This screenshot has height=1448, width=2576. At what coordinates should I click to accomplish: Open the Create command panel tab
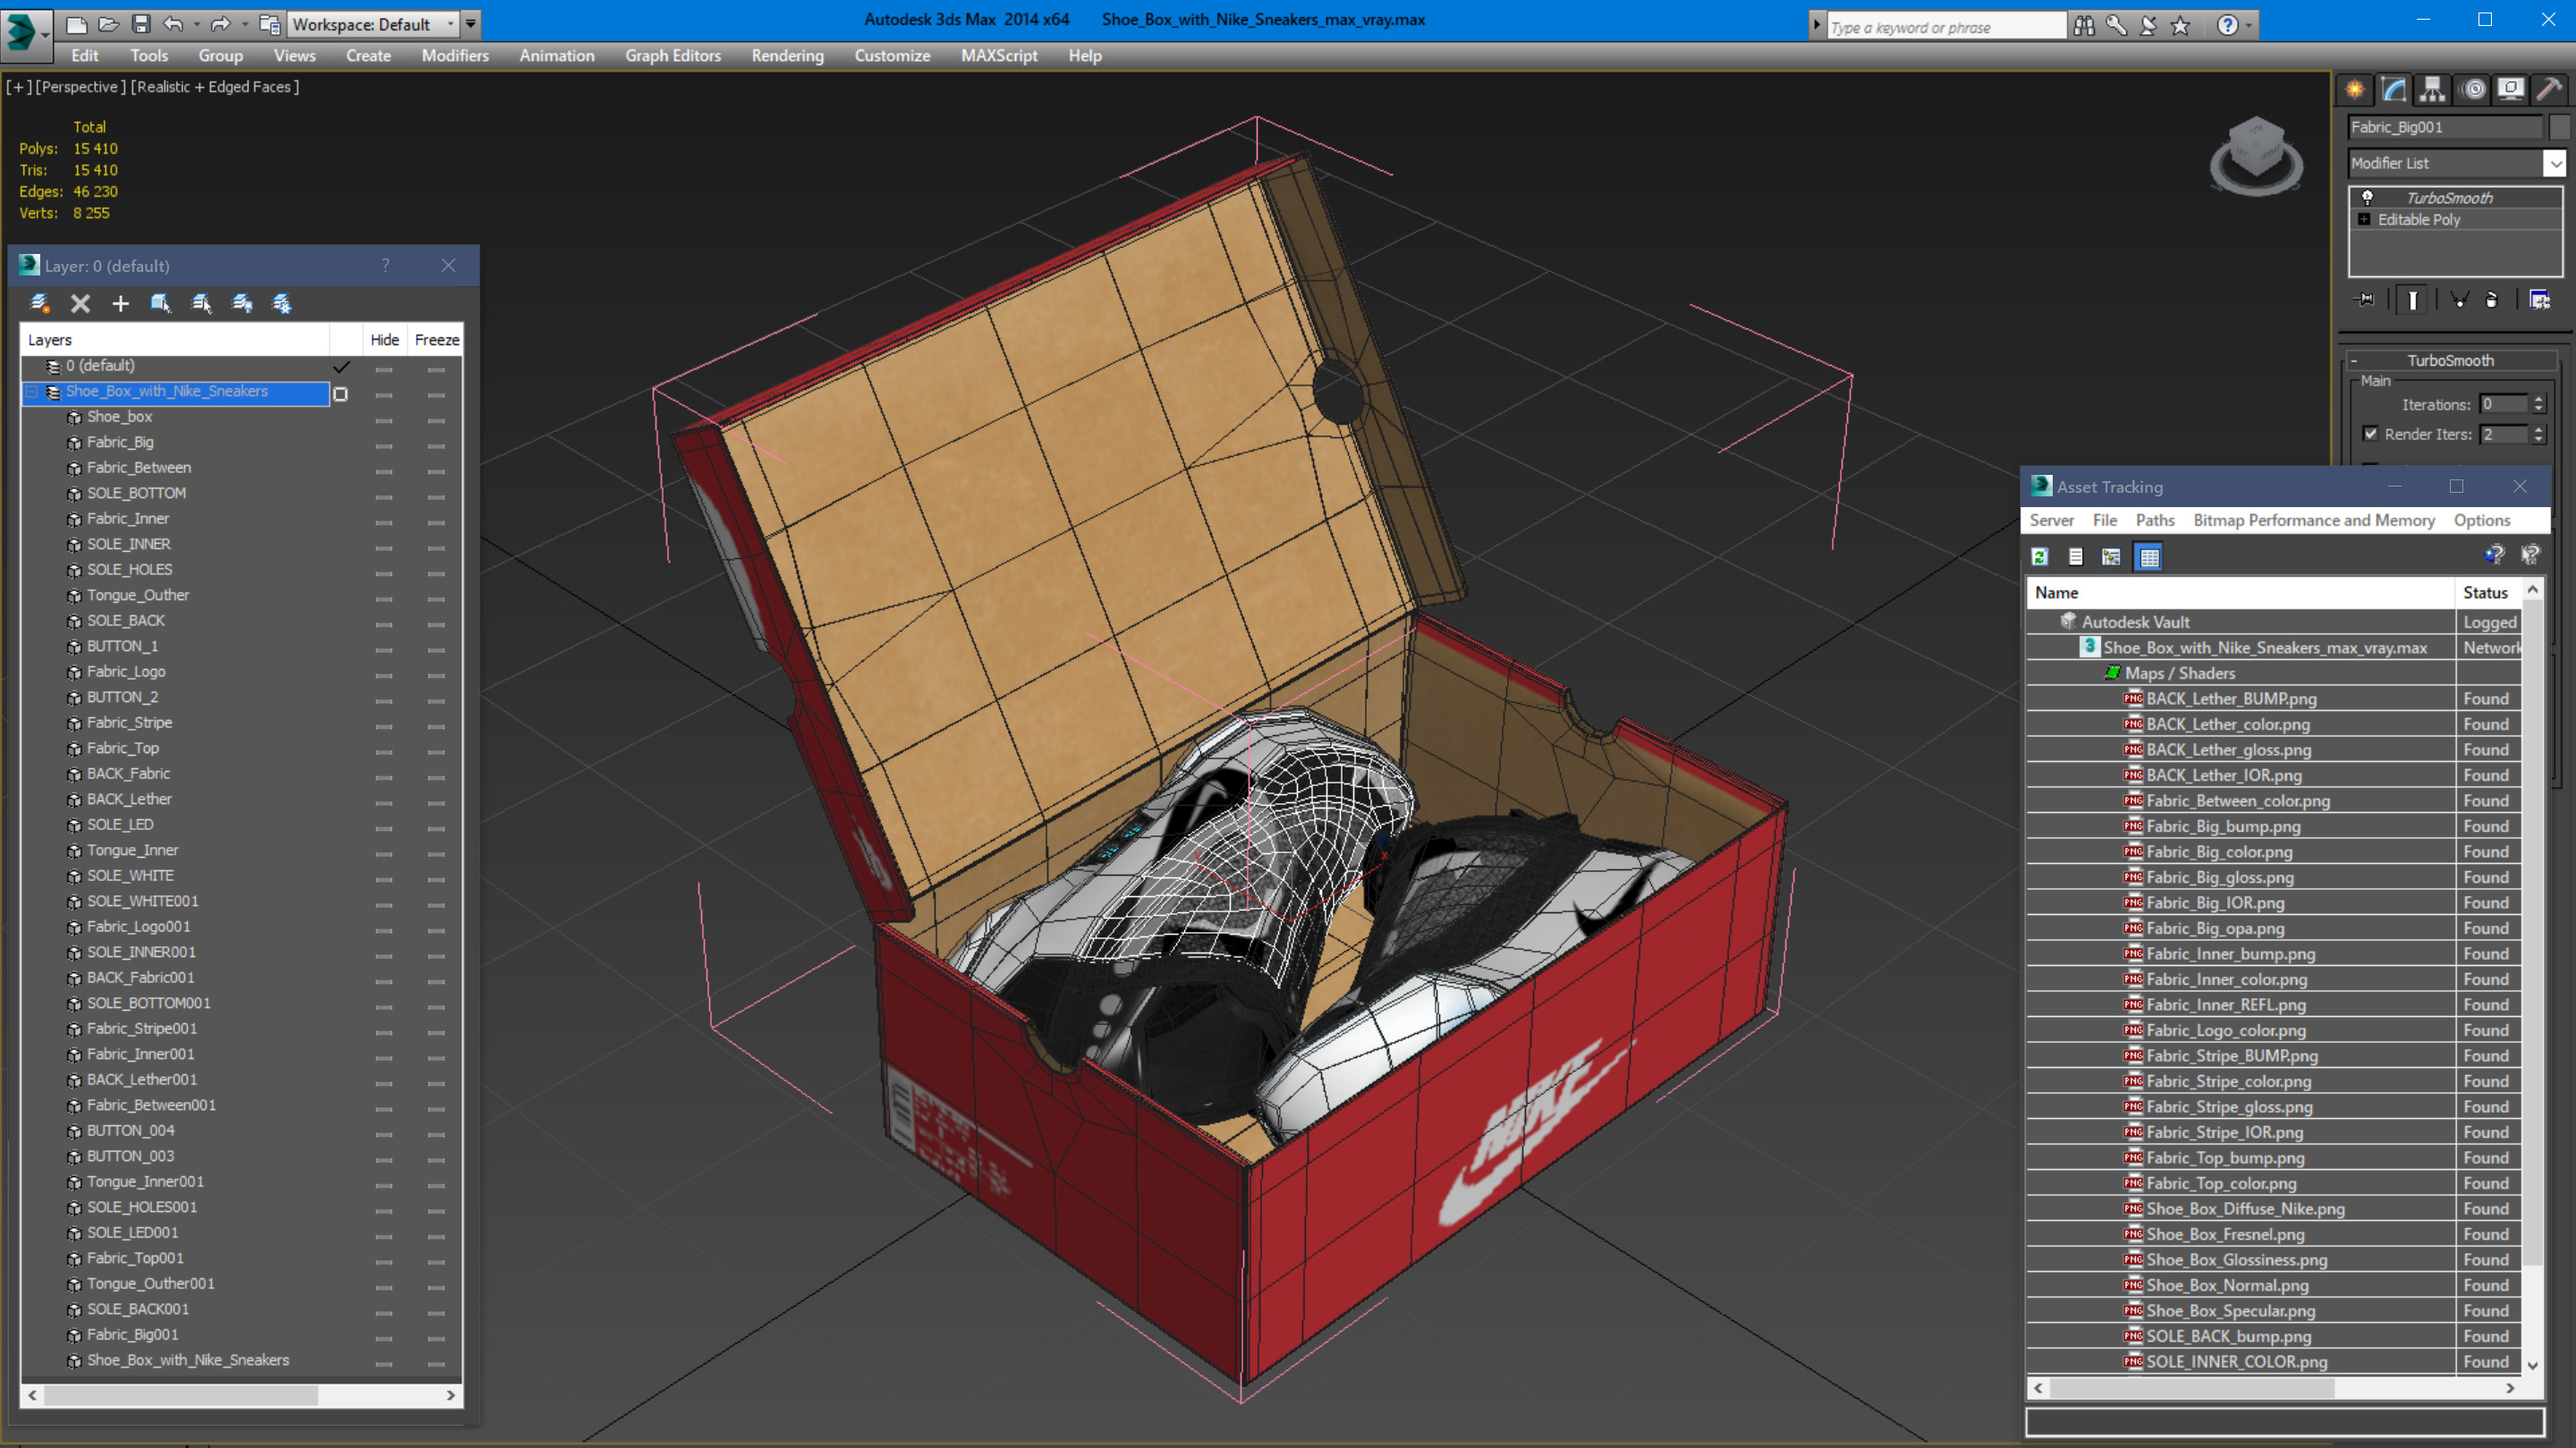pyautogui.click(x=2355, y=90)
